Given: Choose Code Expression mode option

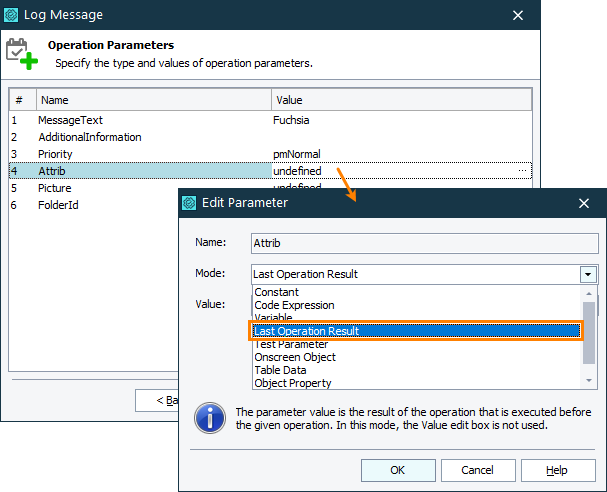Looking at the screenshot, I should tap(294, 305).
